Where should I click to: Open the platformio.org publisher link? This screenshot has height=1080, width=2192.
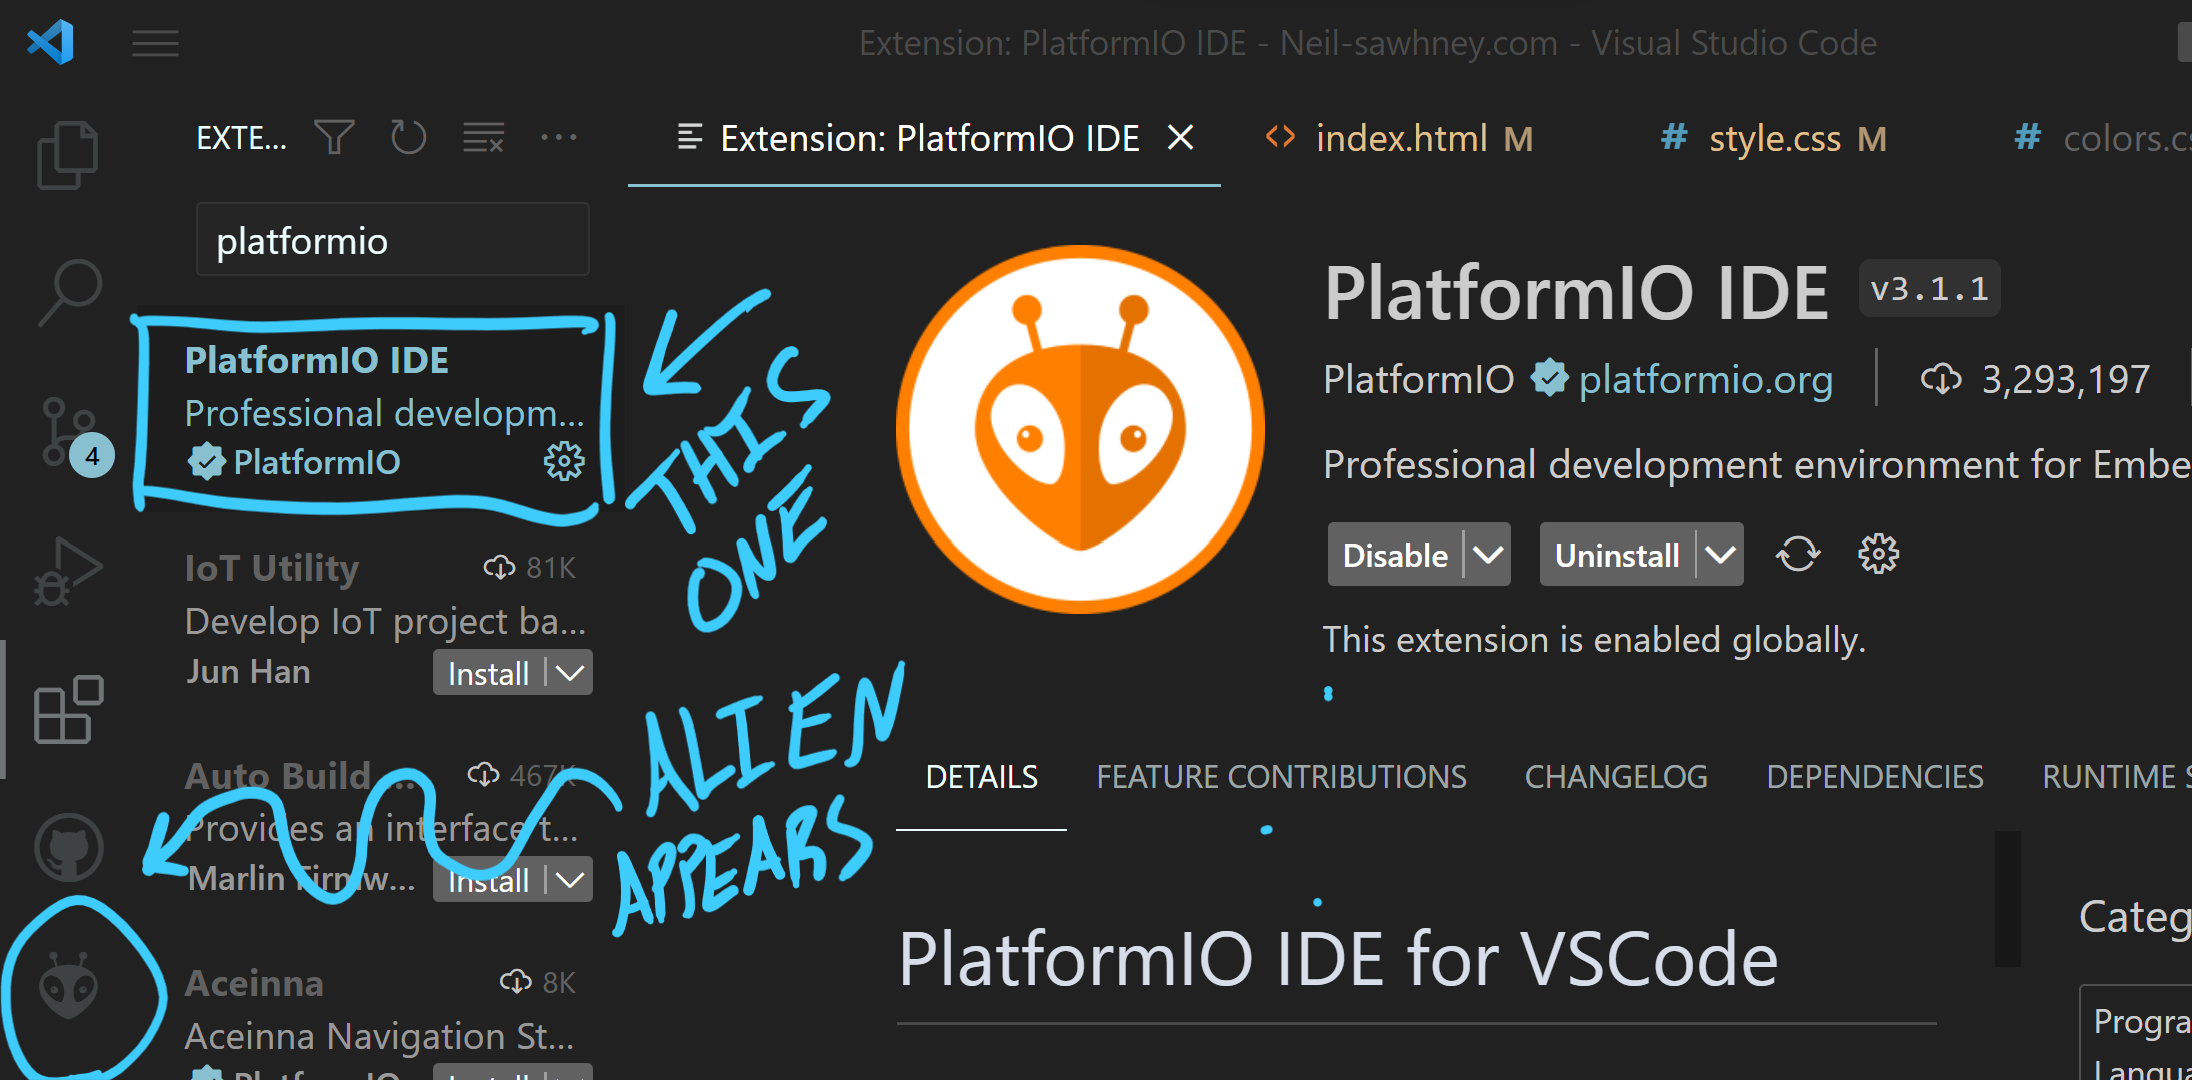(x=1705, y=380)
